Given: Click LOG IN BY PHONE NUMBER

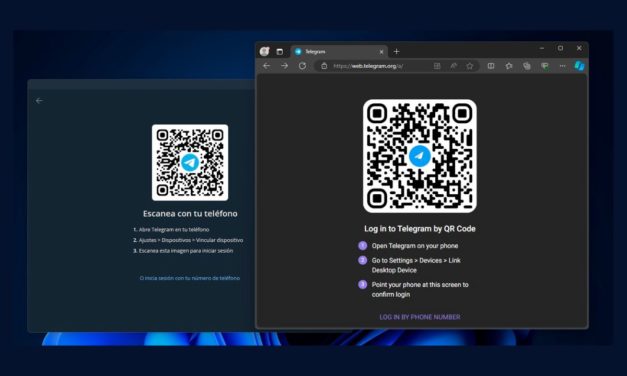Looking at the screenshot, I should pos(420,317).
